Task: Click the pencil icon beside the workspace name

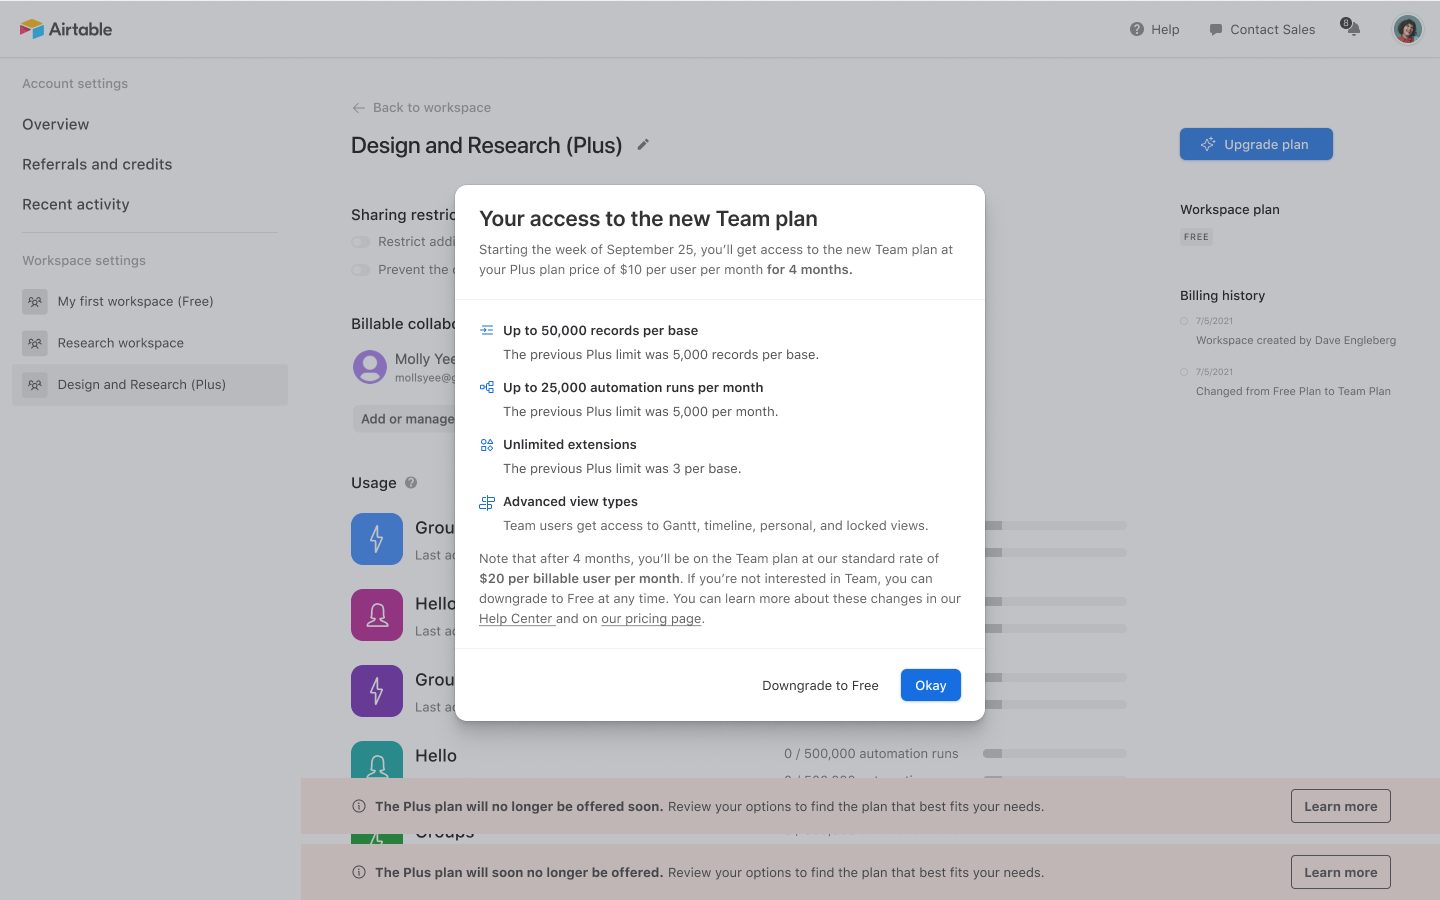Action: (x=642, y=145)
